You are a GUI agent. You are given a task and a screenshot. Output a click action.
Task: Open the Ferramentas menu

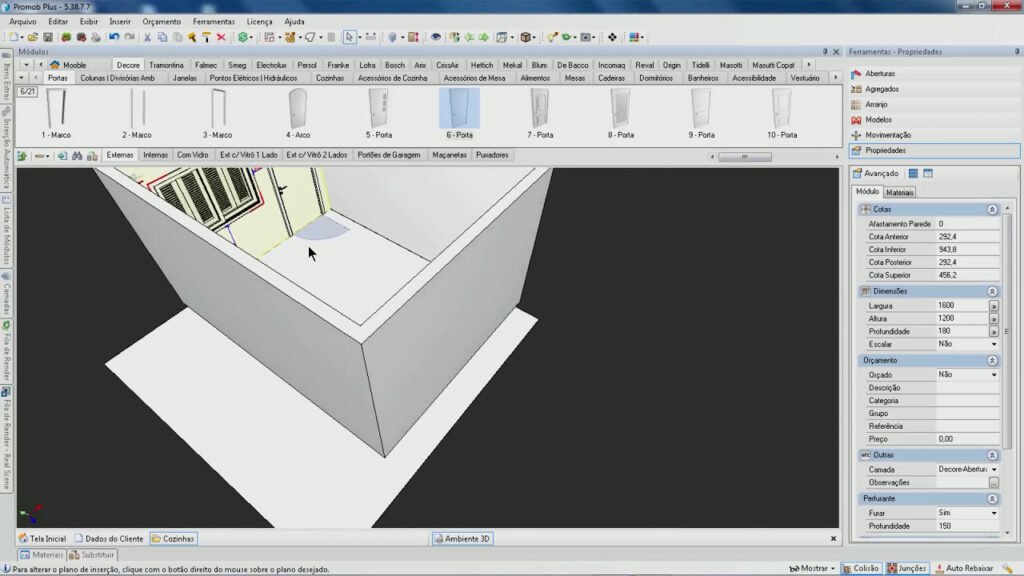pyautogui.click(x=214, y=22)
